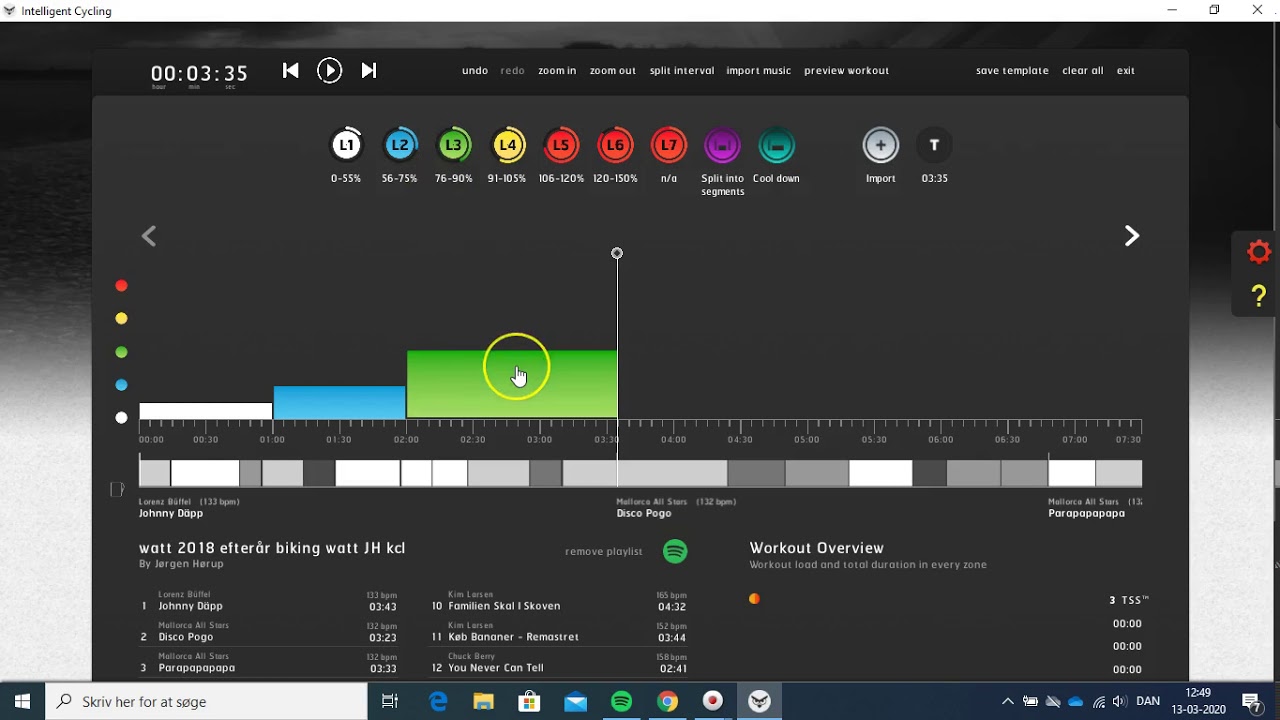Open help question mark icon
Viewport: 1280px width, 720px height.
point(1259,296)
